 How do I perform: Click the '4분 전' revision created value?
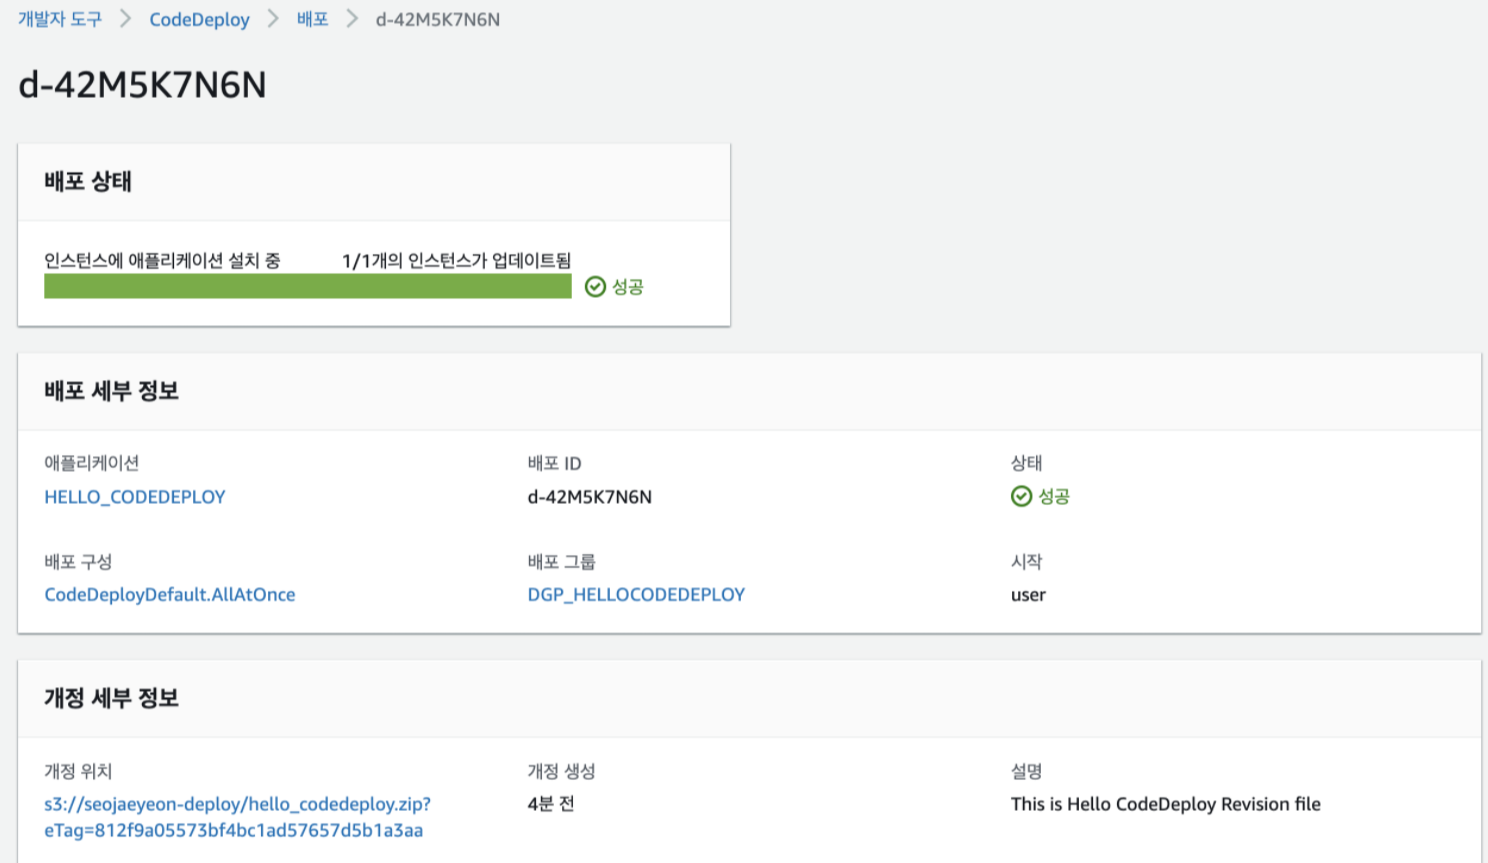click(x=551, y=804)
